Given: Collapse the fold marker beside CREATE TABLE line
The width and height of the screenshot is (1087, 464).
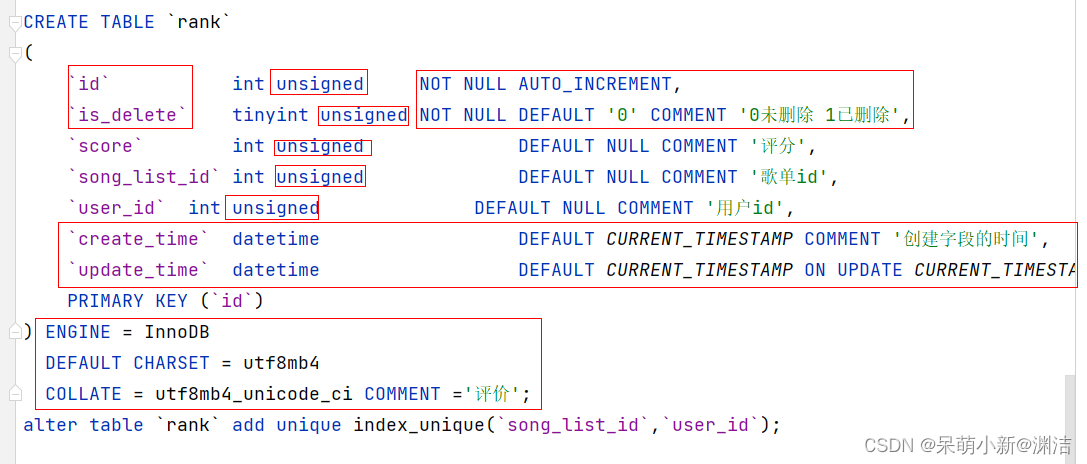Looking at the screenshot, I should coord(15,23).
